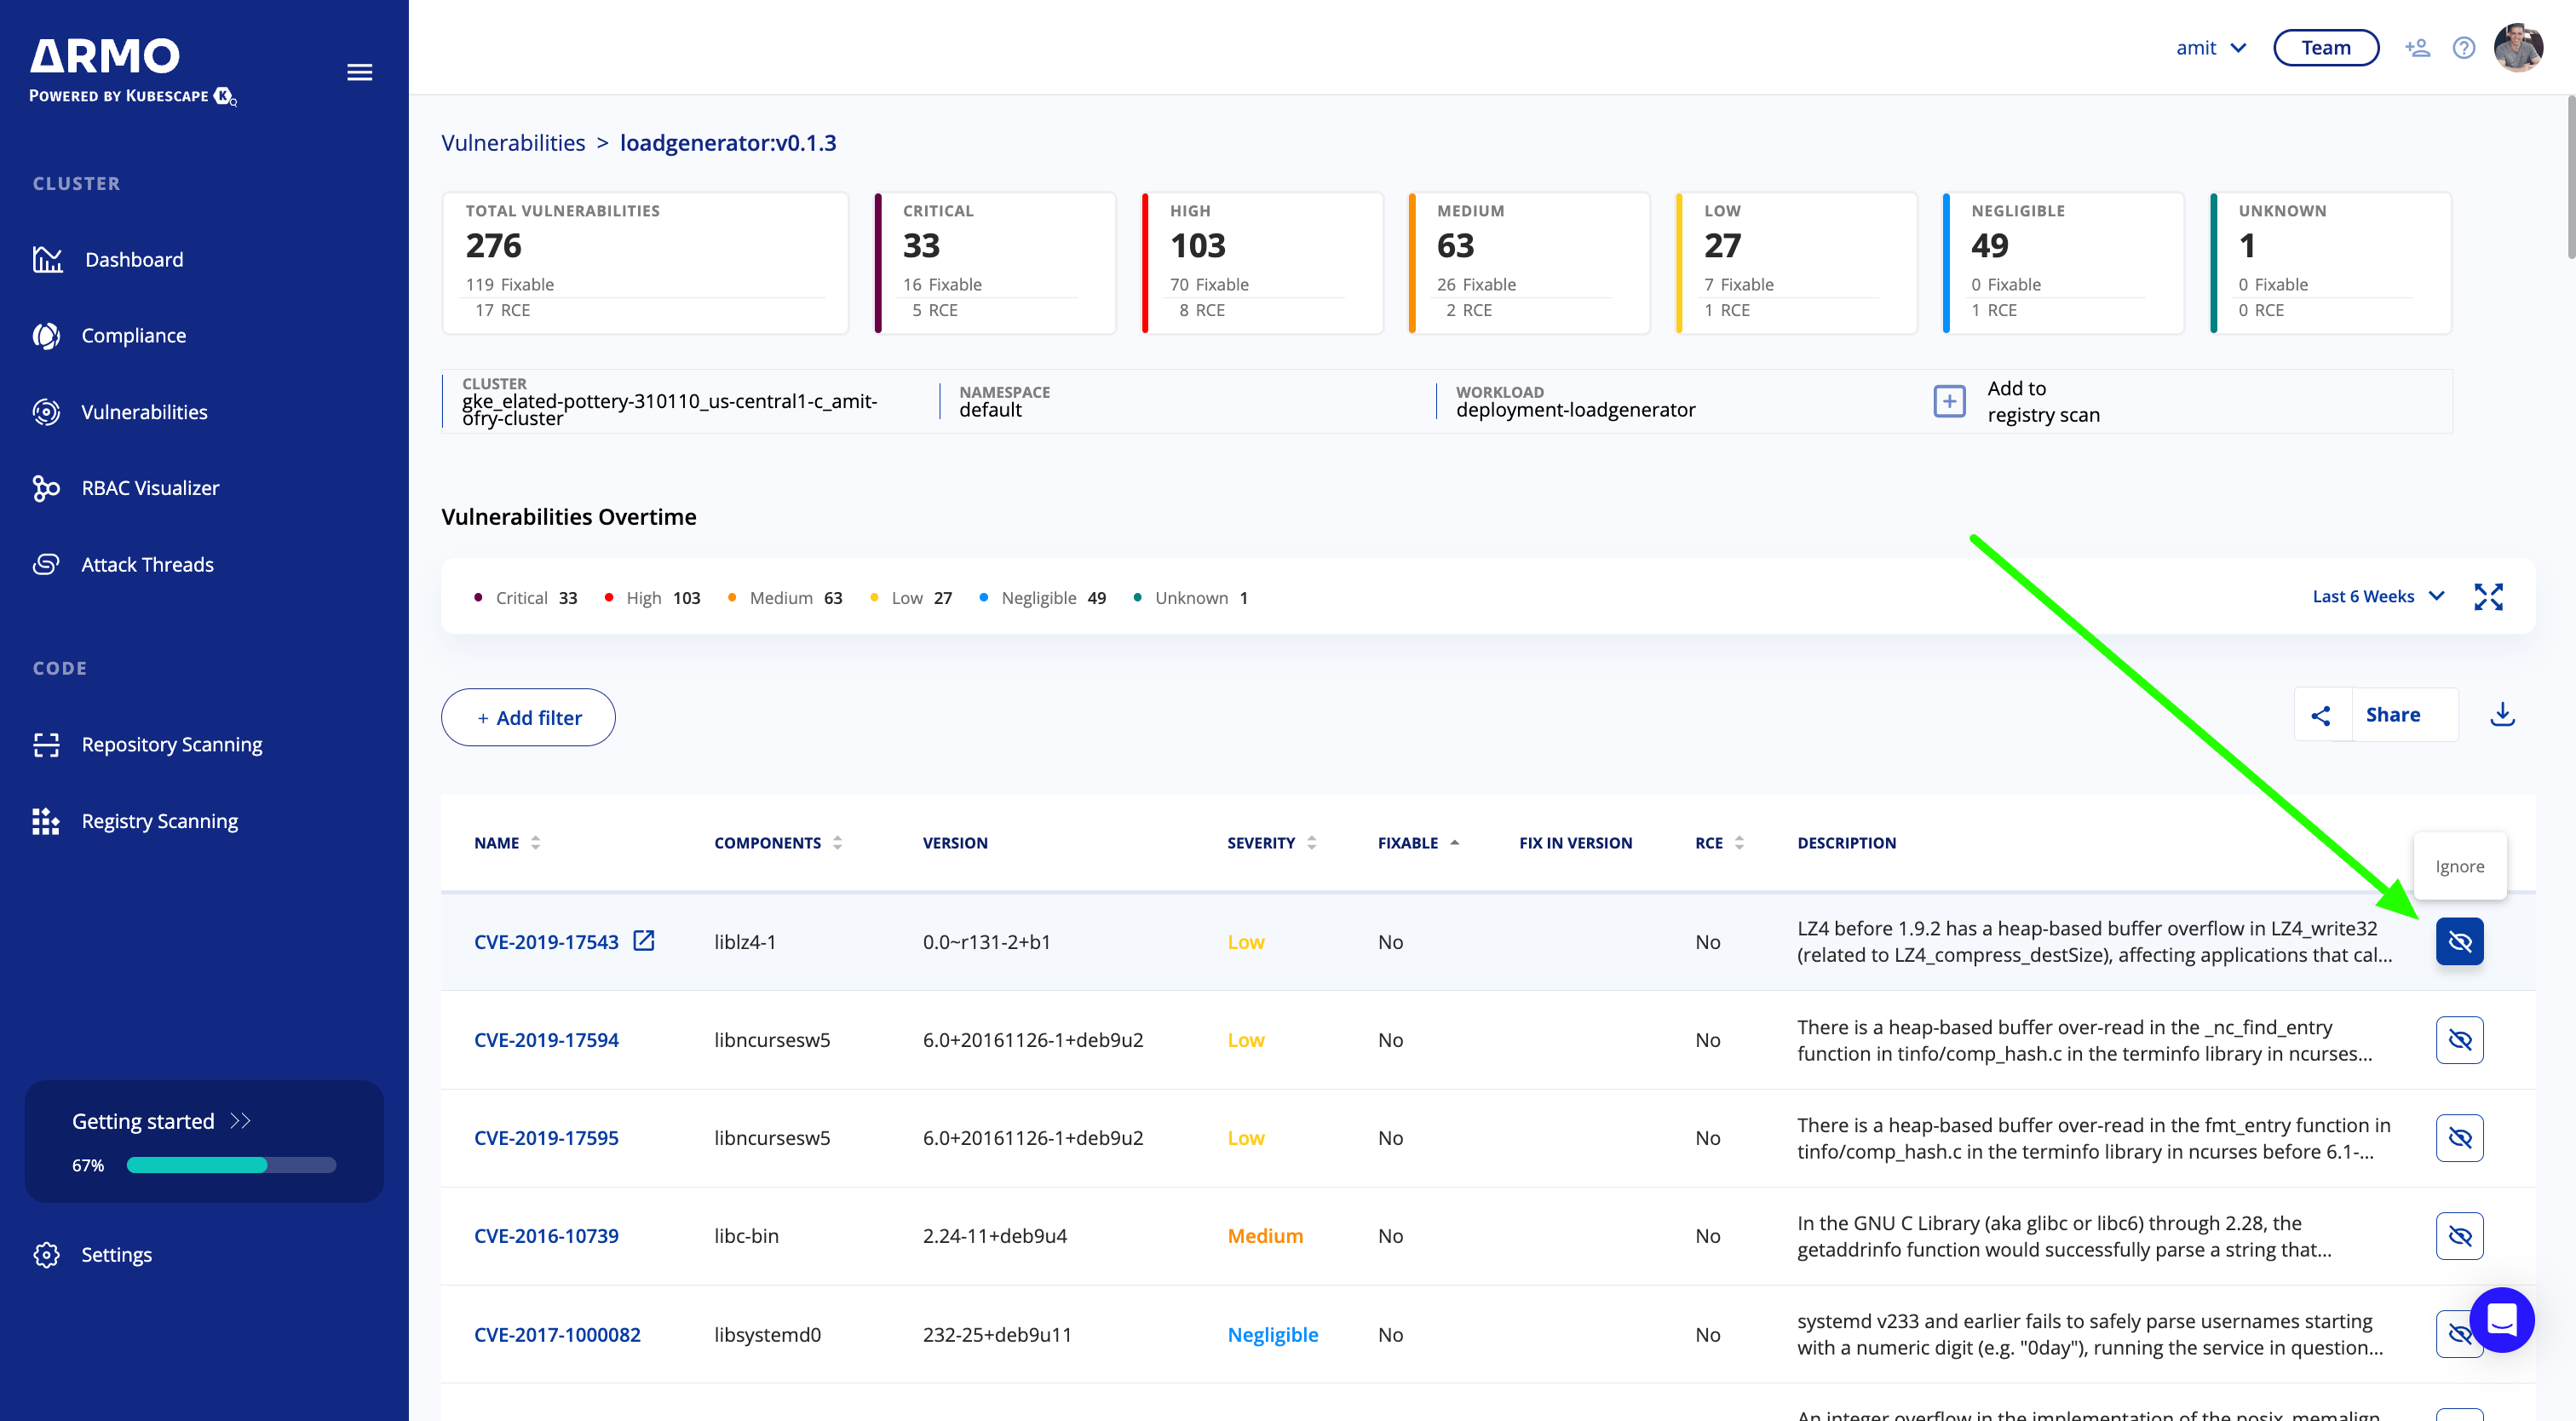Ignore vulnerability CVE-2019-17543
The image size is (2576, 1421).
2459,941
